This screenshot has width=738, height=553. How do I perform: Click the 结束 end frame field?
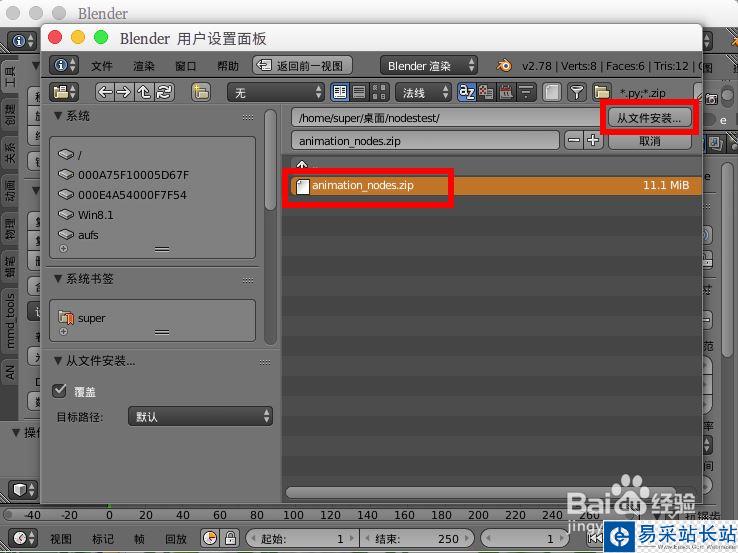[x=417, y=538]
